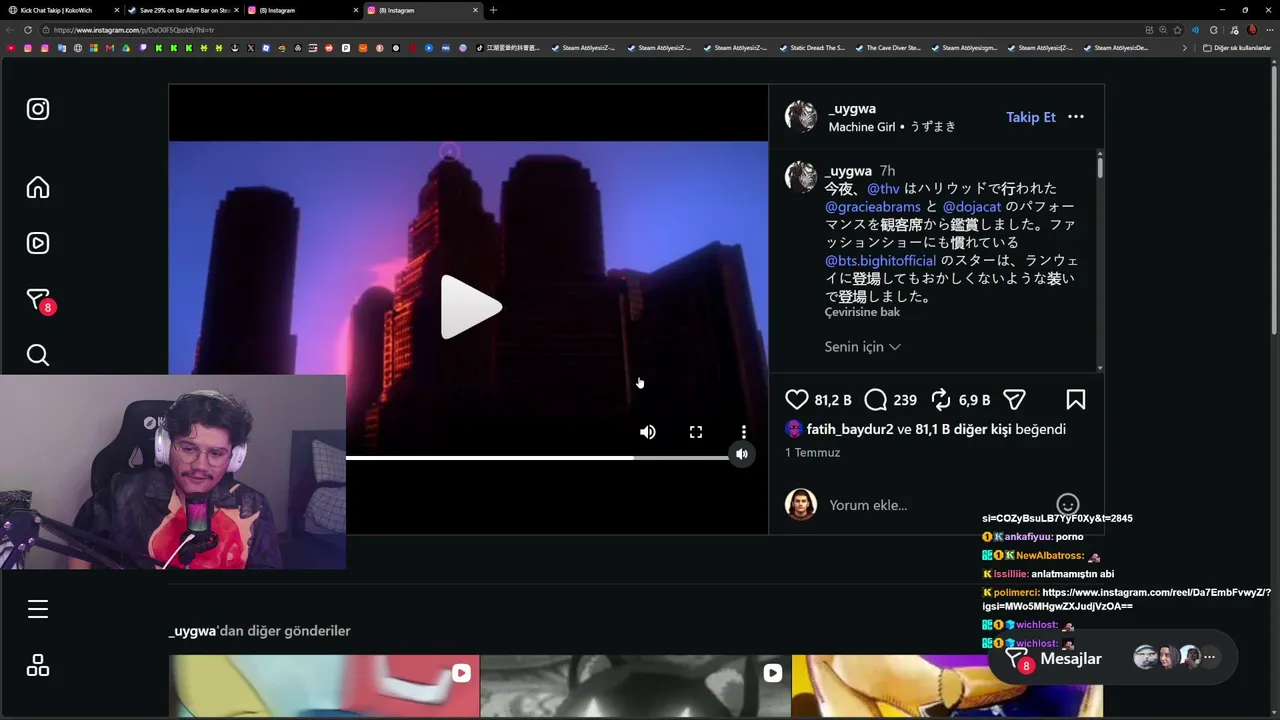Reload the page with the refresh button

(x=28, y=30)
